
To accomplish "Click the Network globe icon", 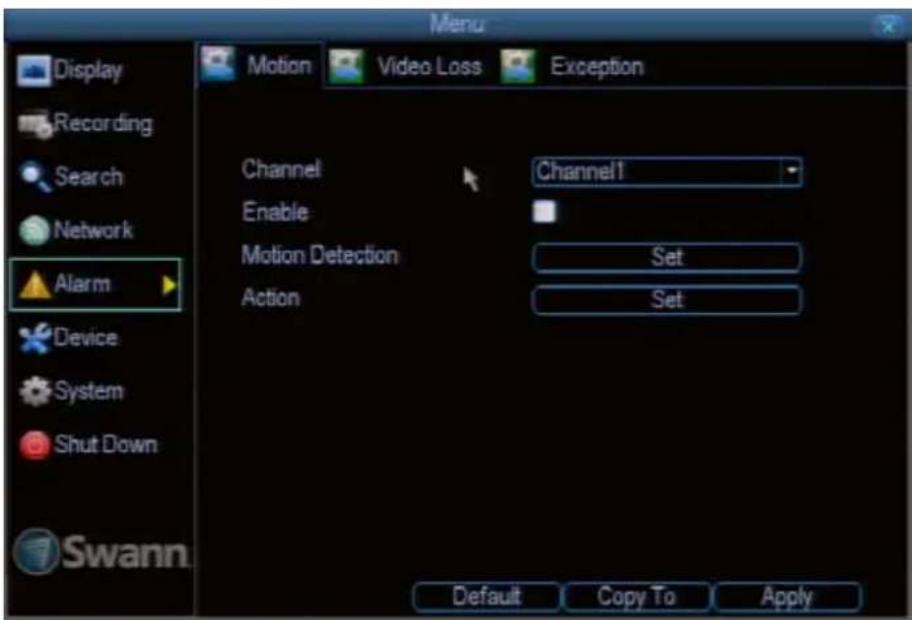I will [x=34, y=230].
